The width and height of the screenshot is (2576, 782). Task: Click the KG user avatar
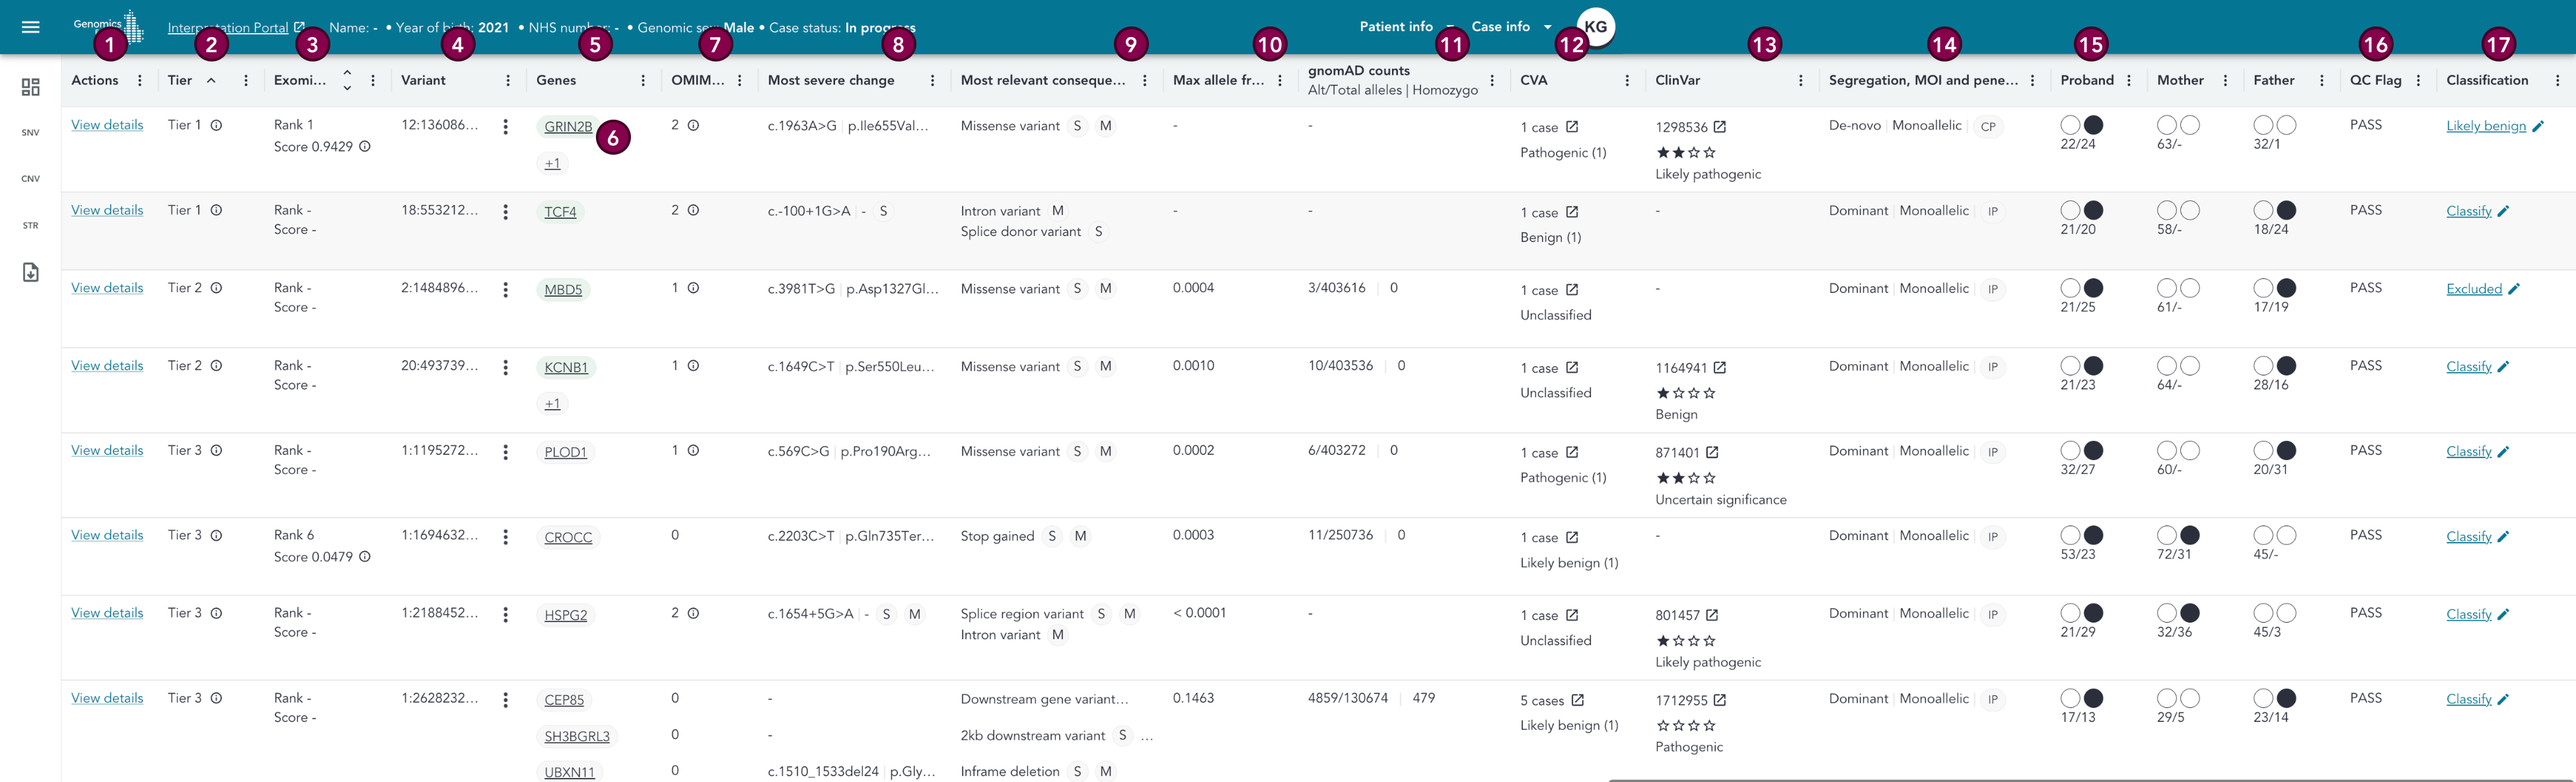coord(1595,27)
